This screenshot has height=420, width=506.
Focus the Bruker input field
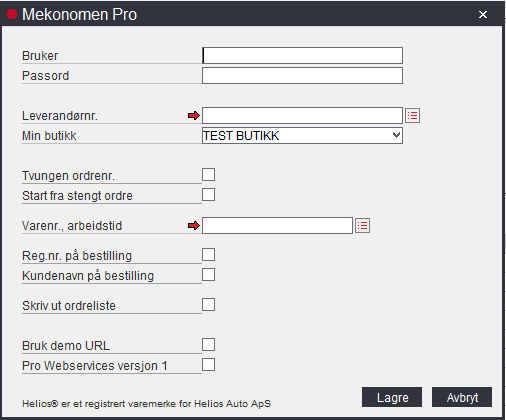(x=302, y=55)
